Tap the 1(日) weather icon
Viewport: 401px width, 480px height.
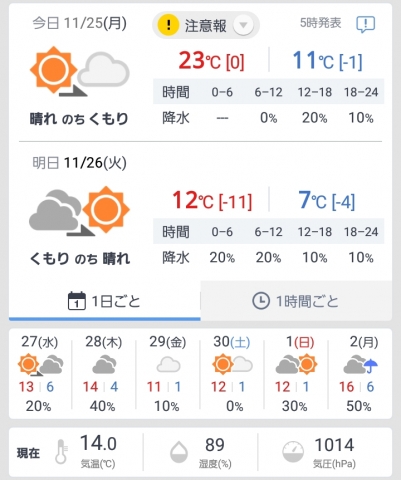point(296,364)
